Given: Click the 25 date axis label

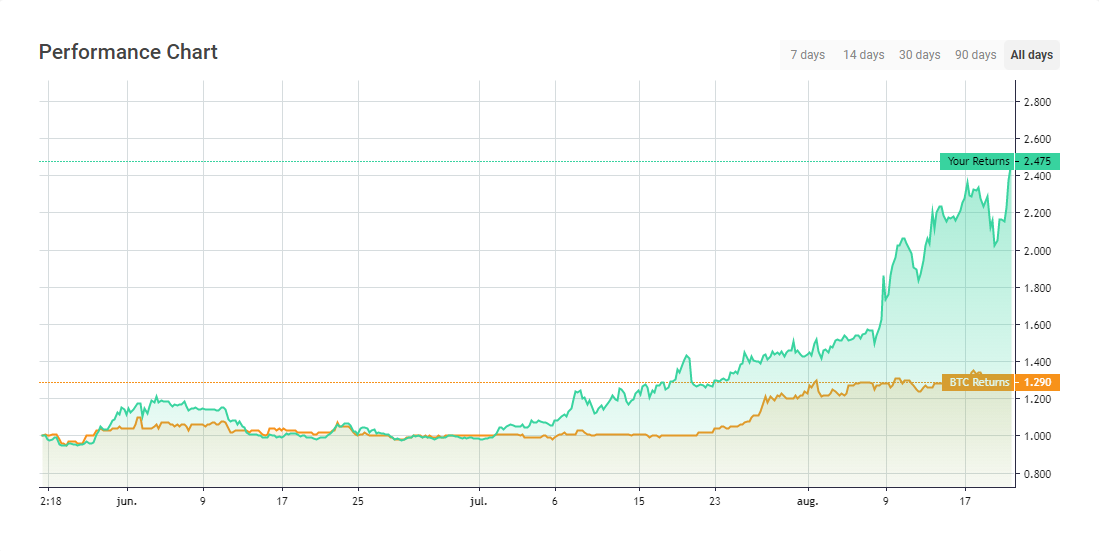Looking at the screenshot, I should point(358,501).
